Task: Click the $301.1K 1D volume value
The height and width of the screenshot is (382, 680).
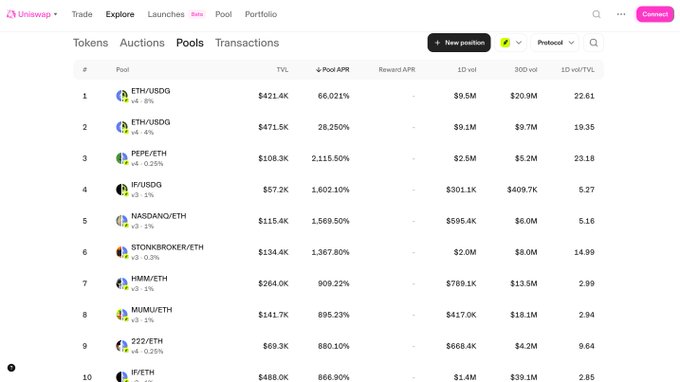Action: (x=461, y=189)
